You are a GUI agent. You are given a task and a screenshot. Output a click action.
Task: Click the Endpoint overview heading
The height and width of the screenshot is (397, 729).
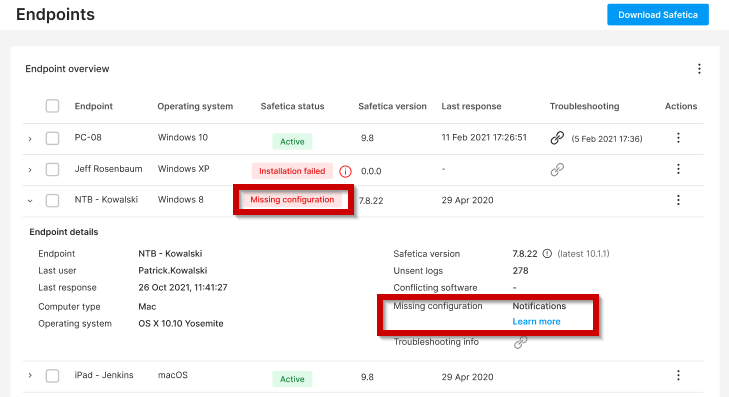(x=67, y=69)
